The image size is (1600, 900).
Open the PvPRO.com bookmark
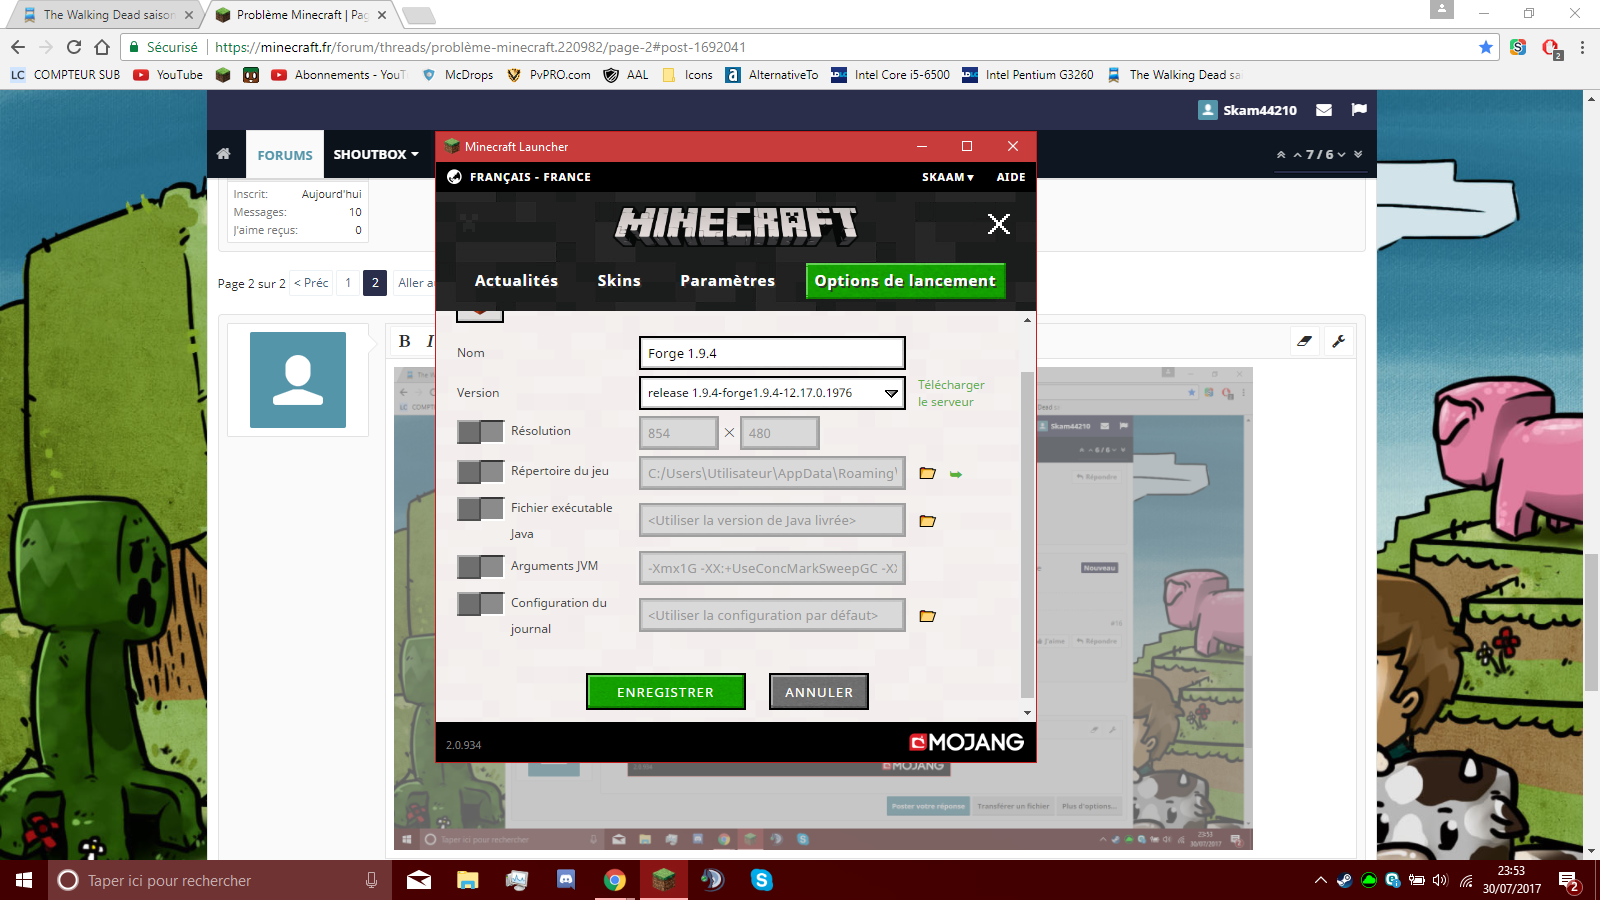(x=549, y=75)
